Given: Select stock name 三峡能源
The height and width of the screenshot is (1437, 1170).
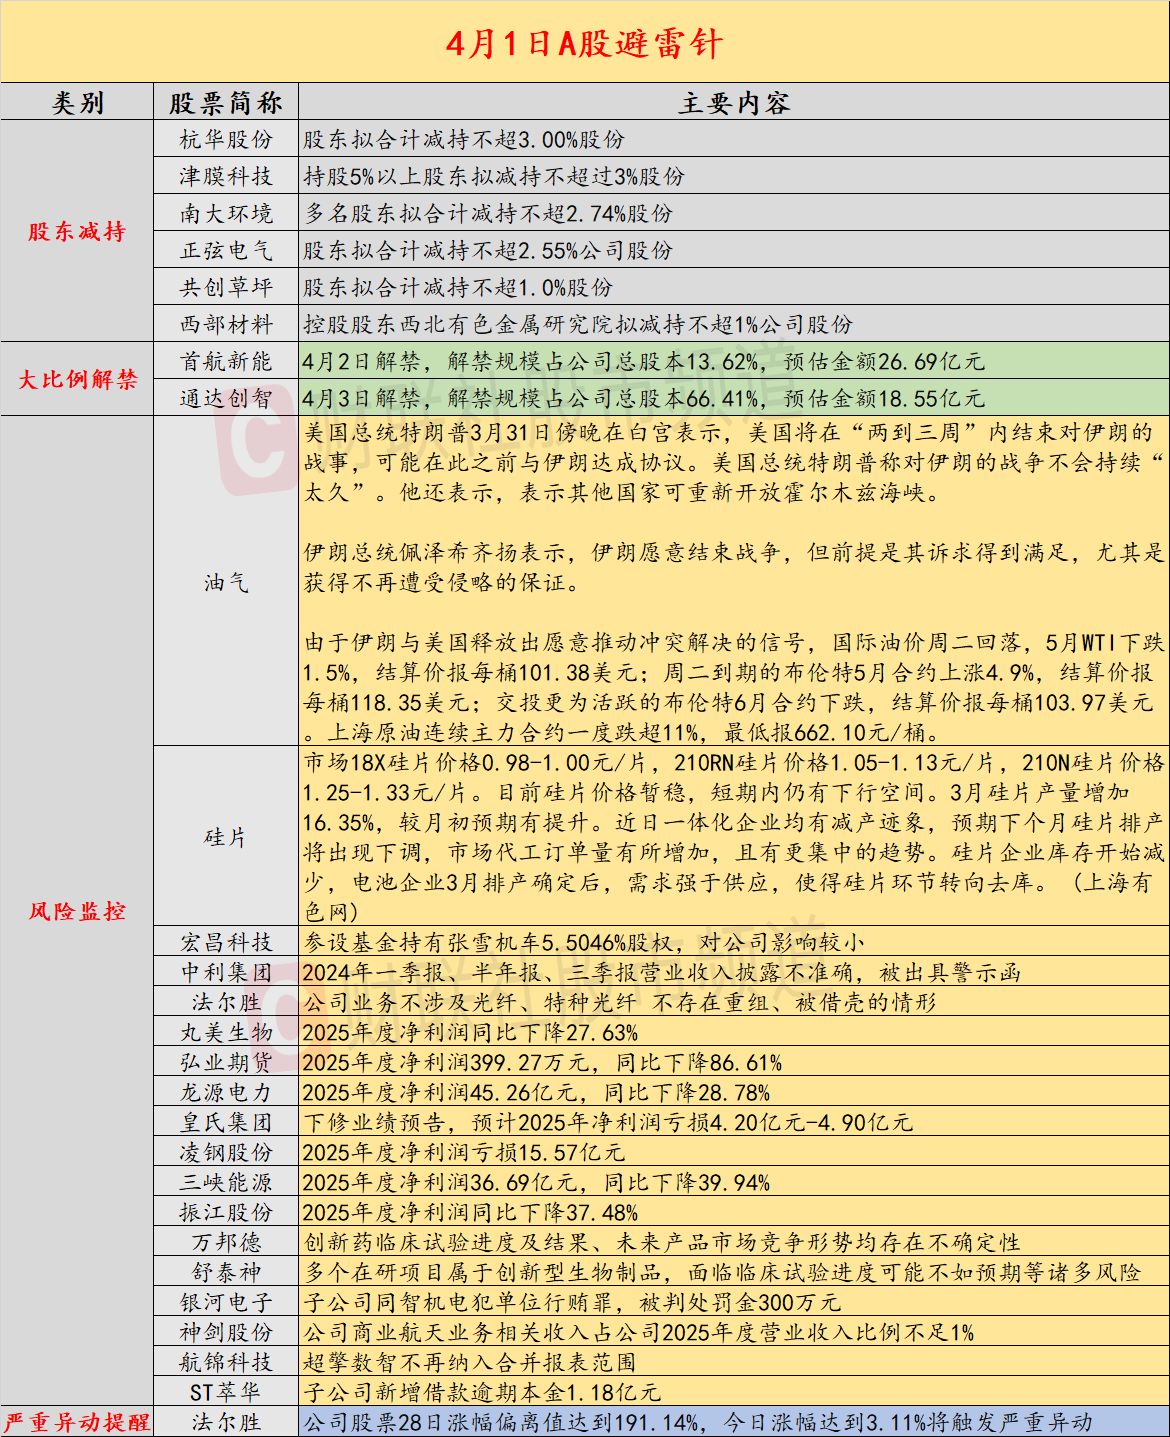Looking at the screenshot, I should pyautogui.click(x=226, y=1182).
